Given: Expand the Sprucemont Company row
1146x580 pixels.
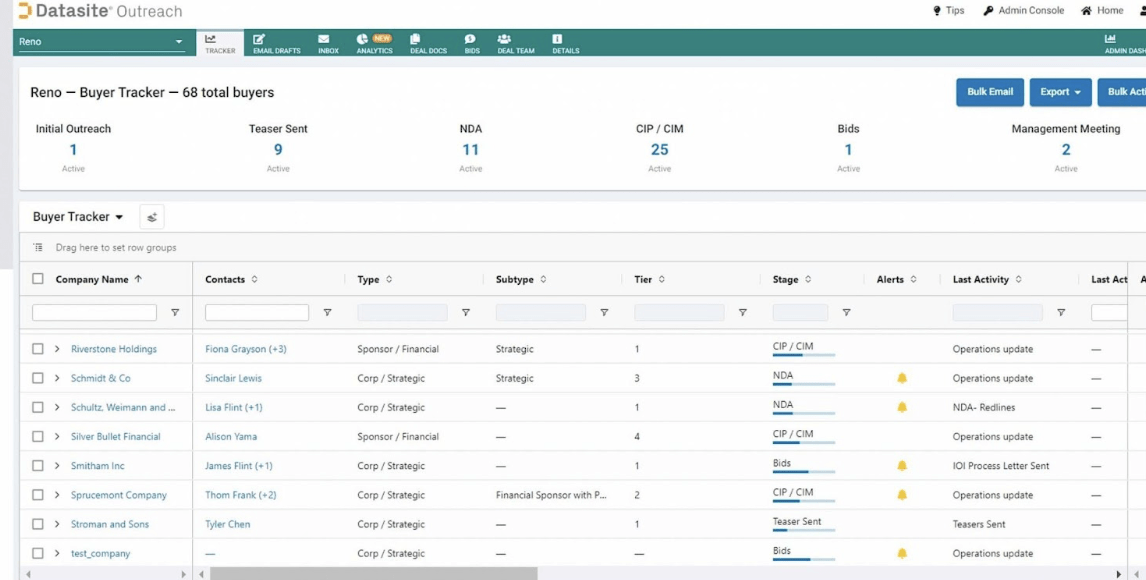Looking at the screenshot, I should coord(57,495).
